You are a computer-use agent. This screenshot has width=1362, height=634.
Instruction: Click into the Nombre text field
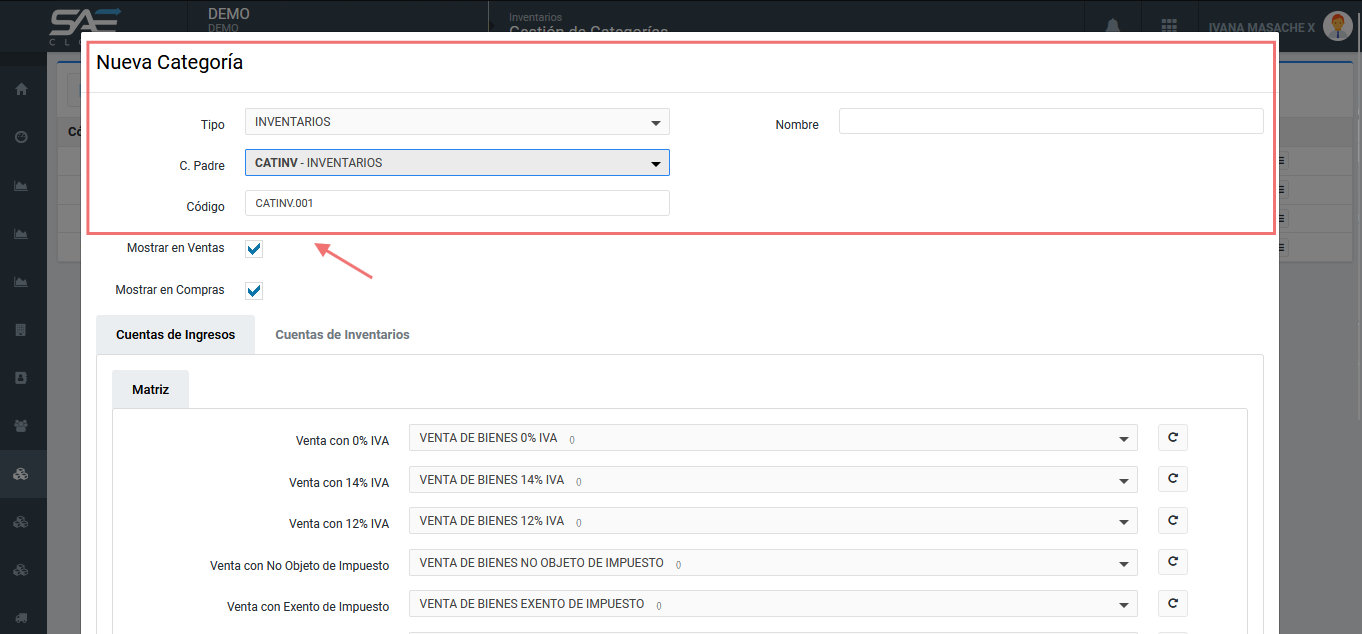tap(1050, 122)
